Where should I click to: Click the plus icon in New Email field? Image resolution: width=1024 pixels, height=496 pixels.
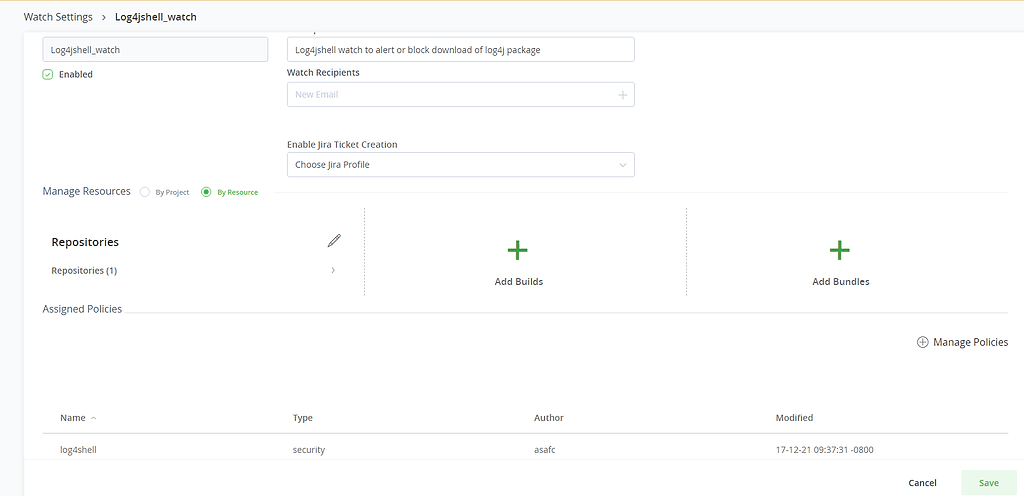pos(622,95)
